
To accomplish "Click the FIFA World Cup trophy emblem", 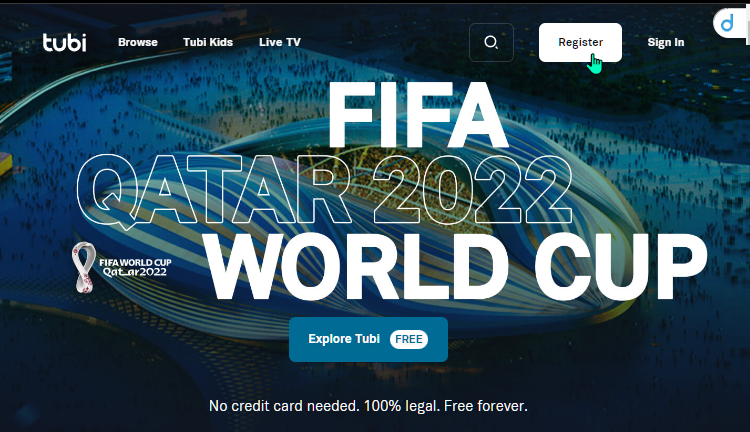I will click(84, 267).
